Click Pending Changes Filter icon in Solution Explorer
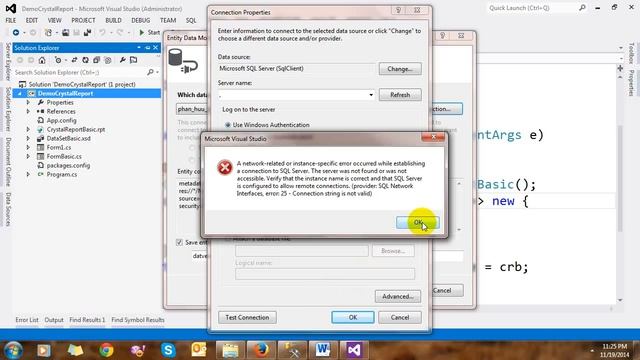 pyautogui.click(x=58, y=60)
